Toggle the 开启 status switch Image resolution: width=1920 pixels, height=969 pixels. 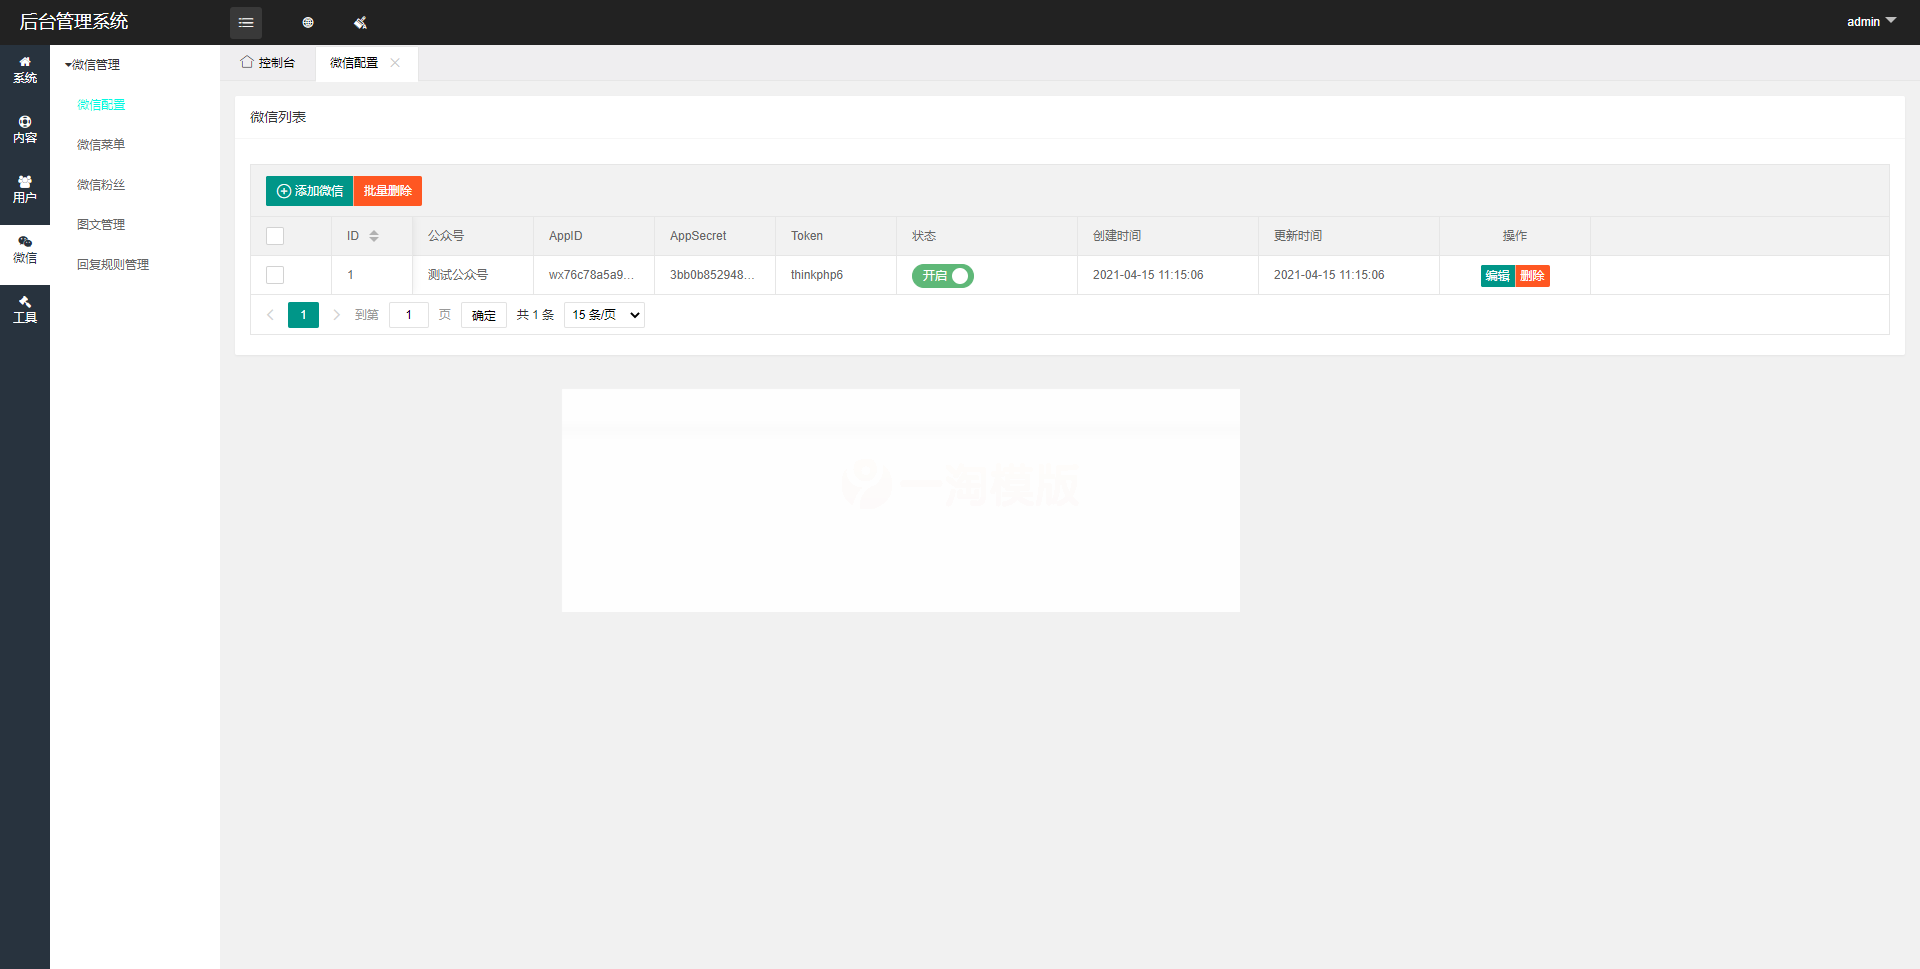941,276
